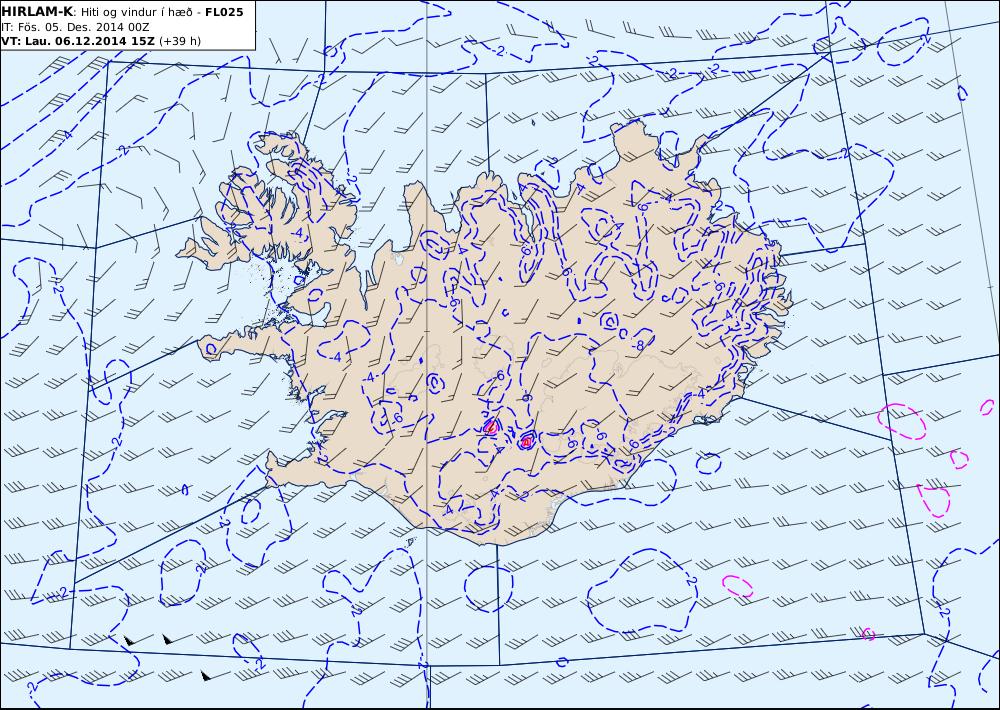
Task: Select the initial time line 'IT: Fös. 05. Des. 2014 00Z'
Action: (x=75, y=27)
